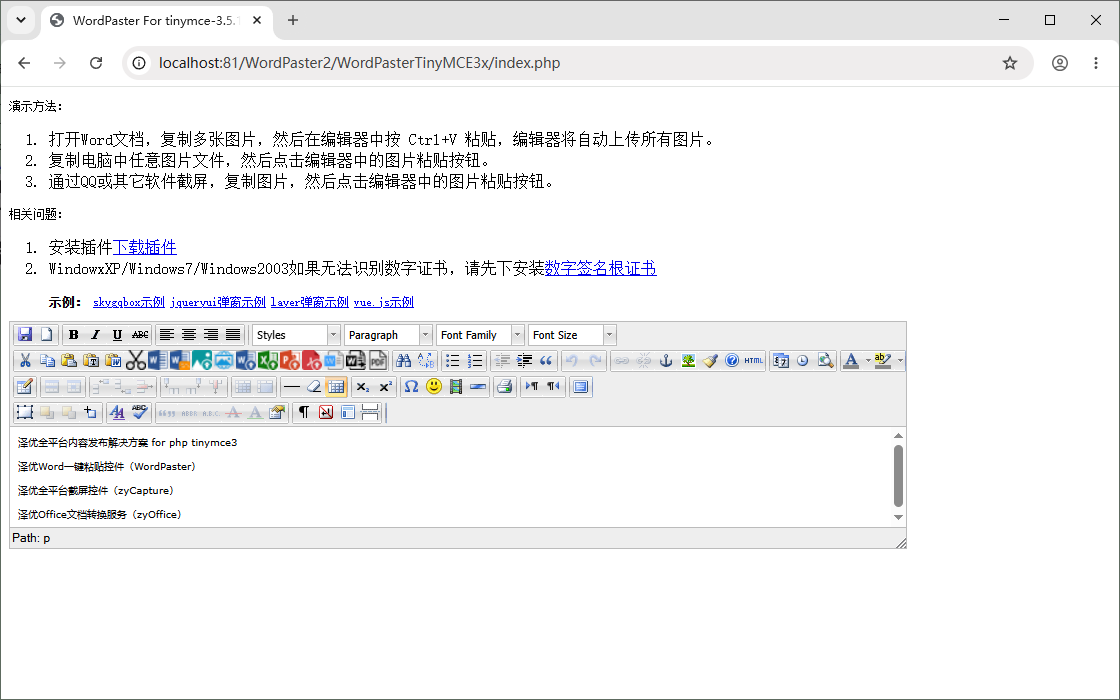The width and height of the screenshot is (1120, 700).
Task: Select the WordPaster For tinymce browser tab
Action: 156,21
